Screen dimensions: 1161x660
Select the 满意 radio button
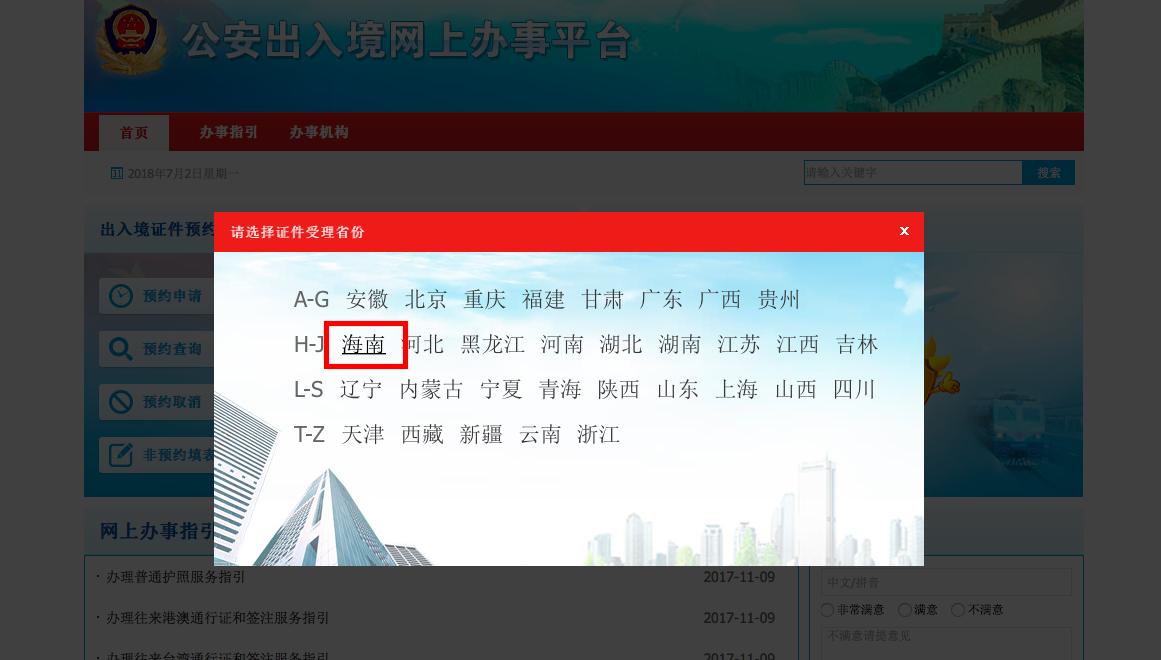(905, 610)
